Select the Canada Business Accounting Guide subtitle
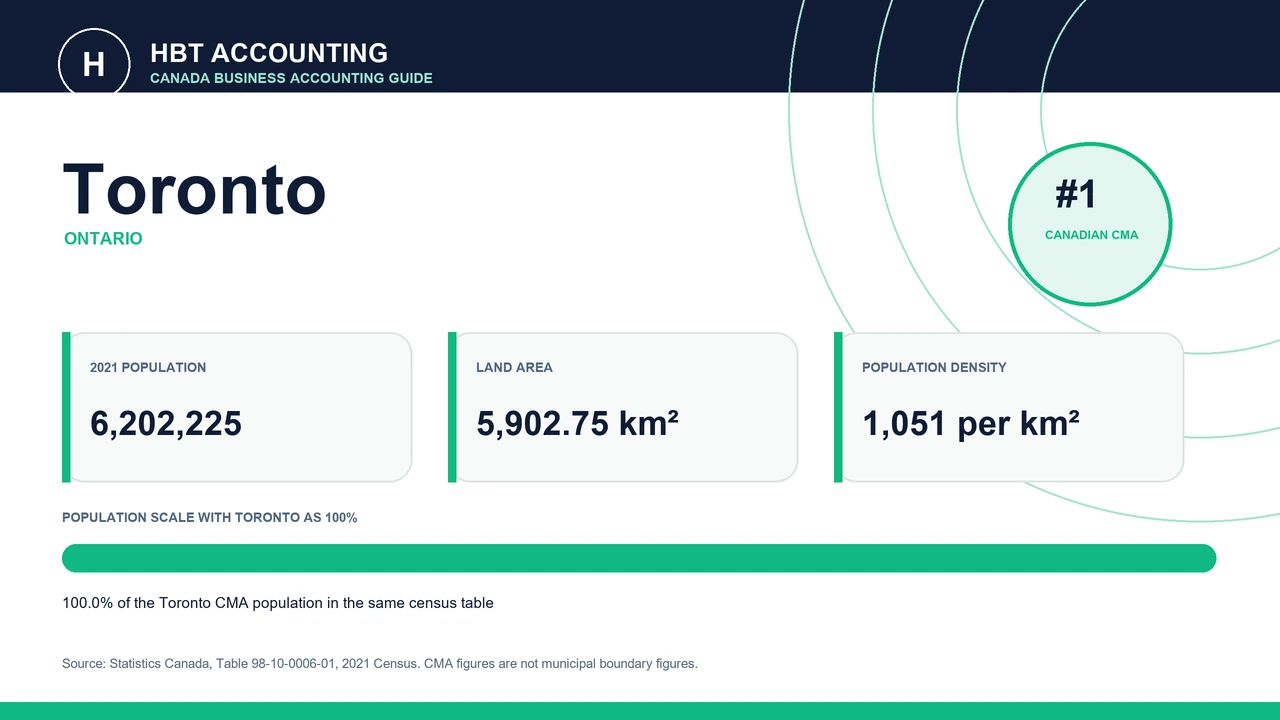The width and height of the screenshot is (1280, 720). [x=291, y=78]
